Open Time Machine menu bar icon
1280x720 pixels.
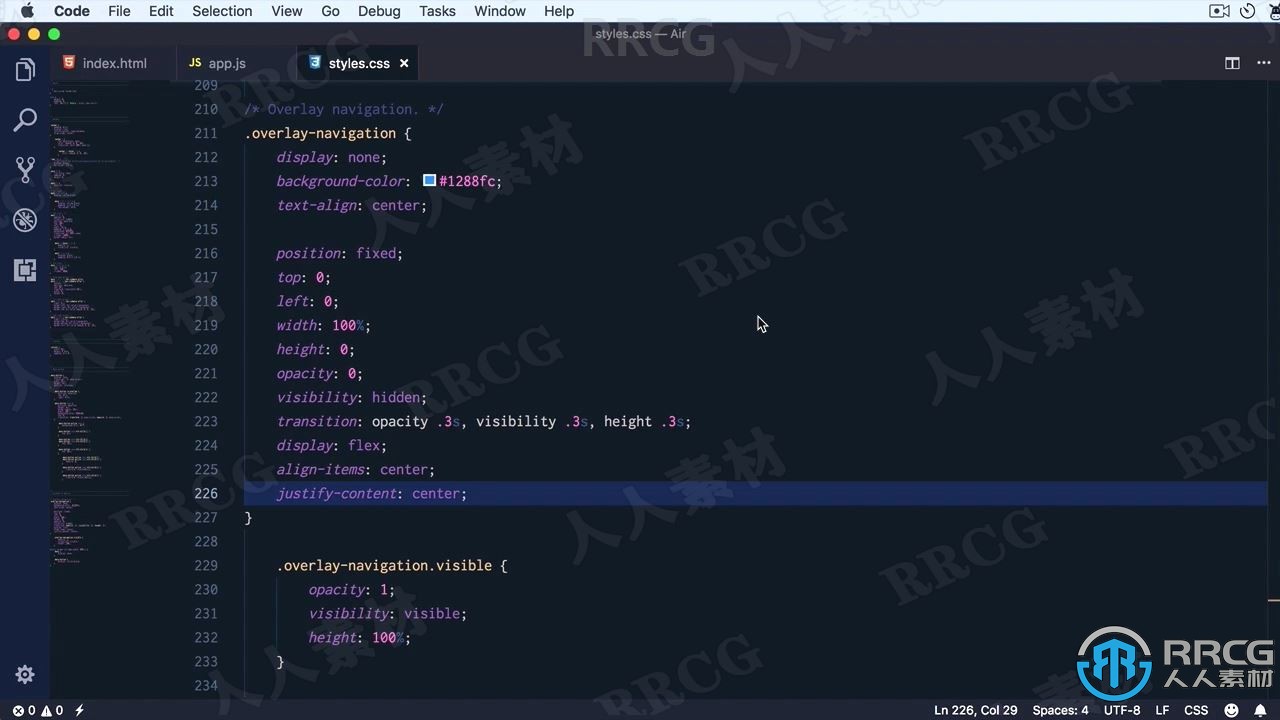click(1247, 11)
